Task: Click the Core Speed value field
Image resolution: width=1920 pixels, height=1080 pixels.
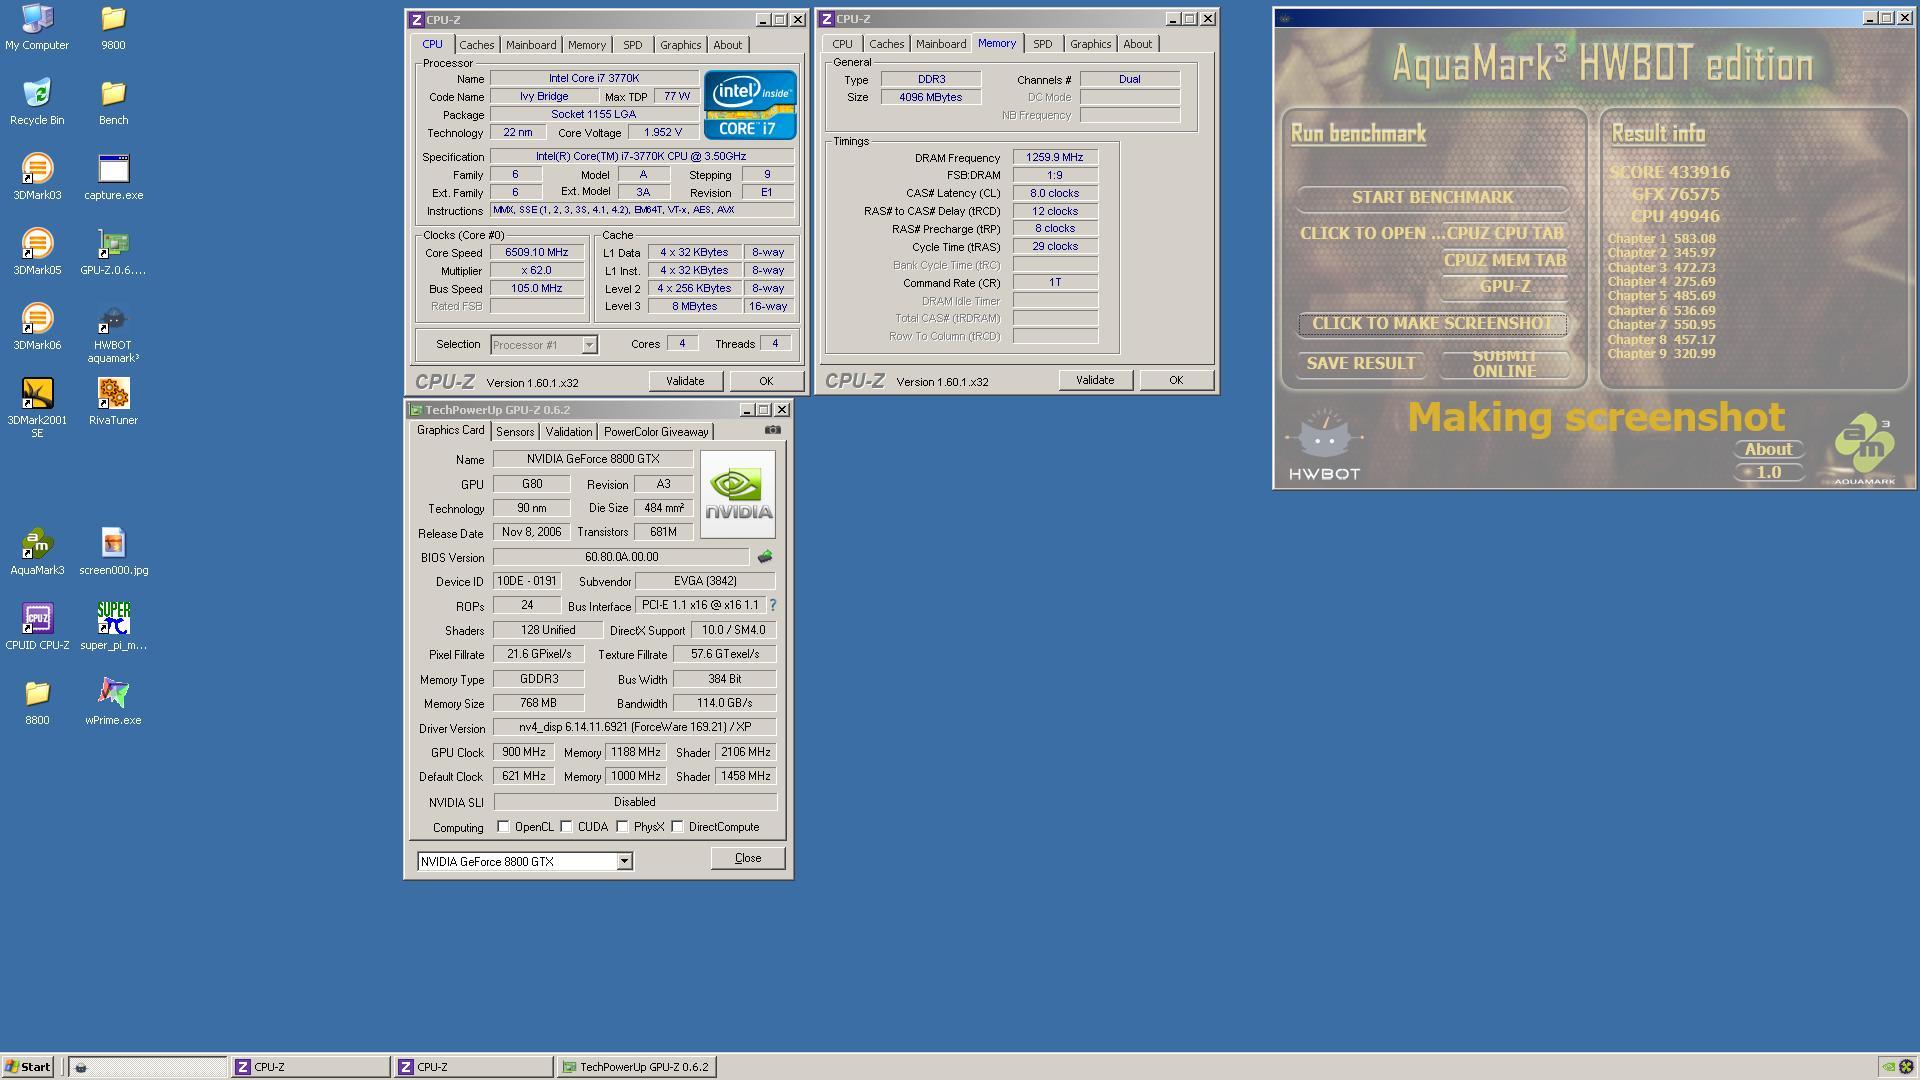Action: [x=537, y=252]
